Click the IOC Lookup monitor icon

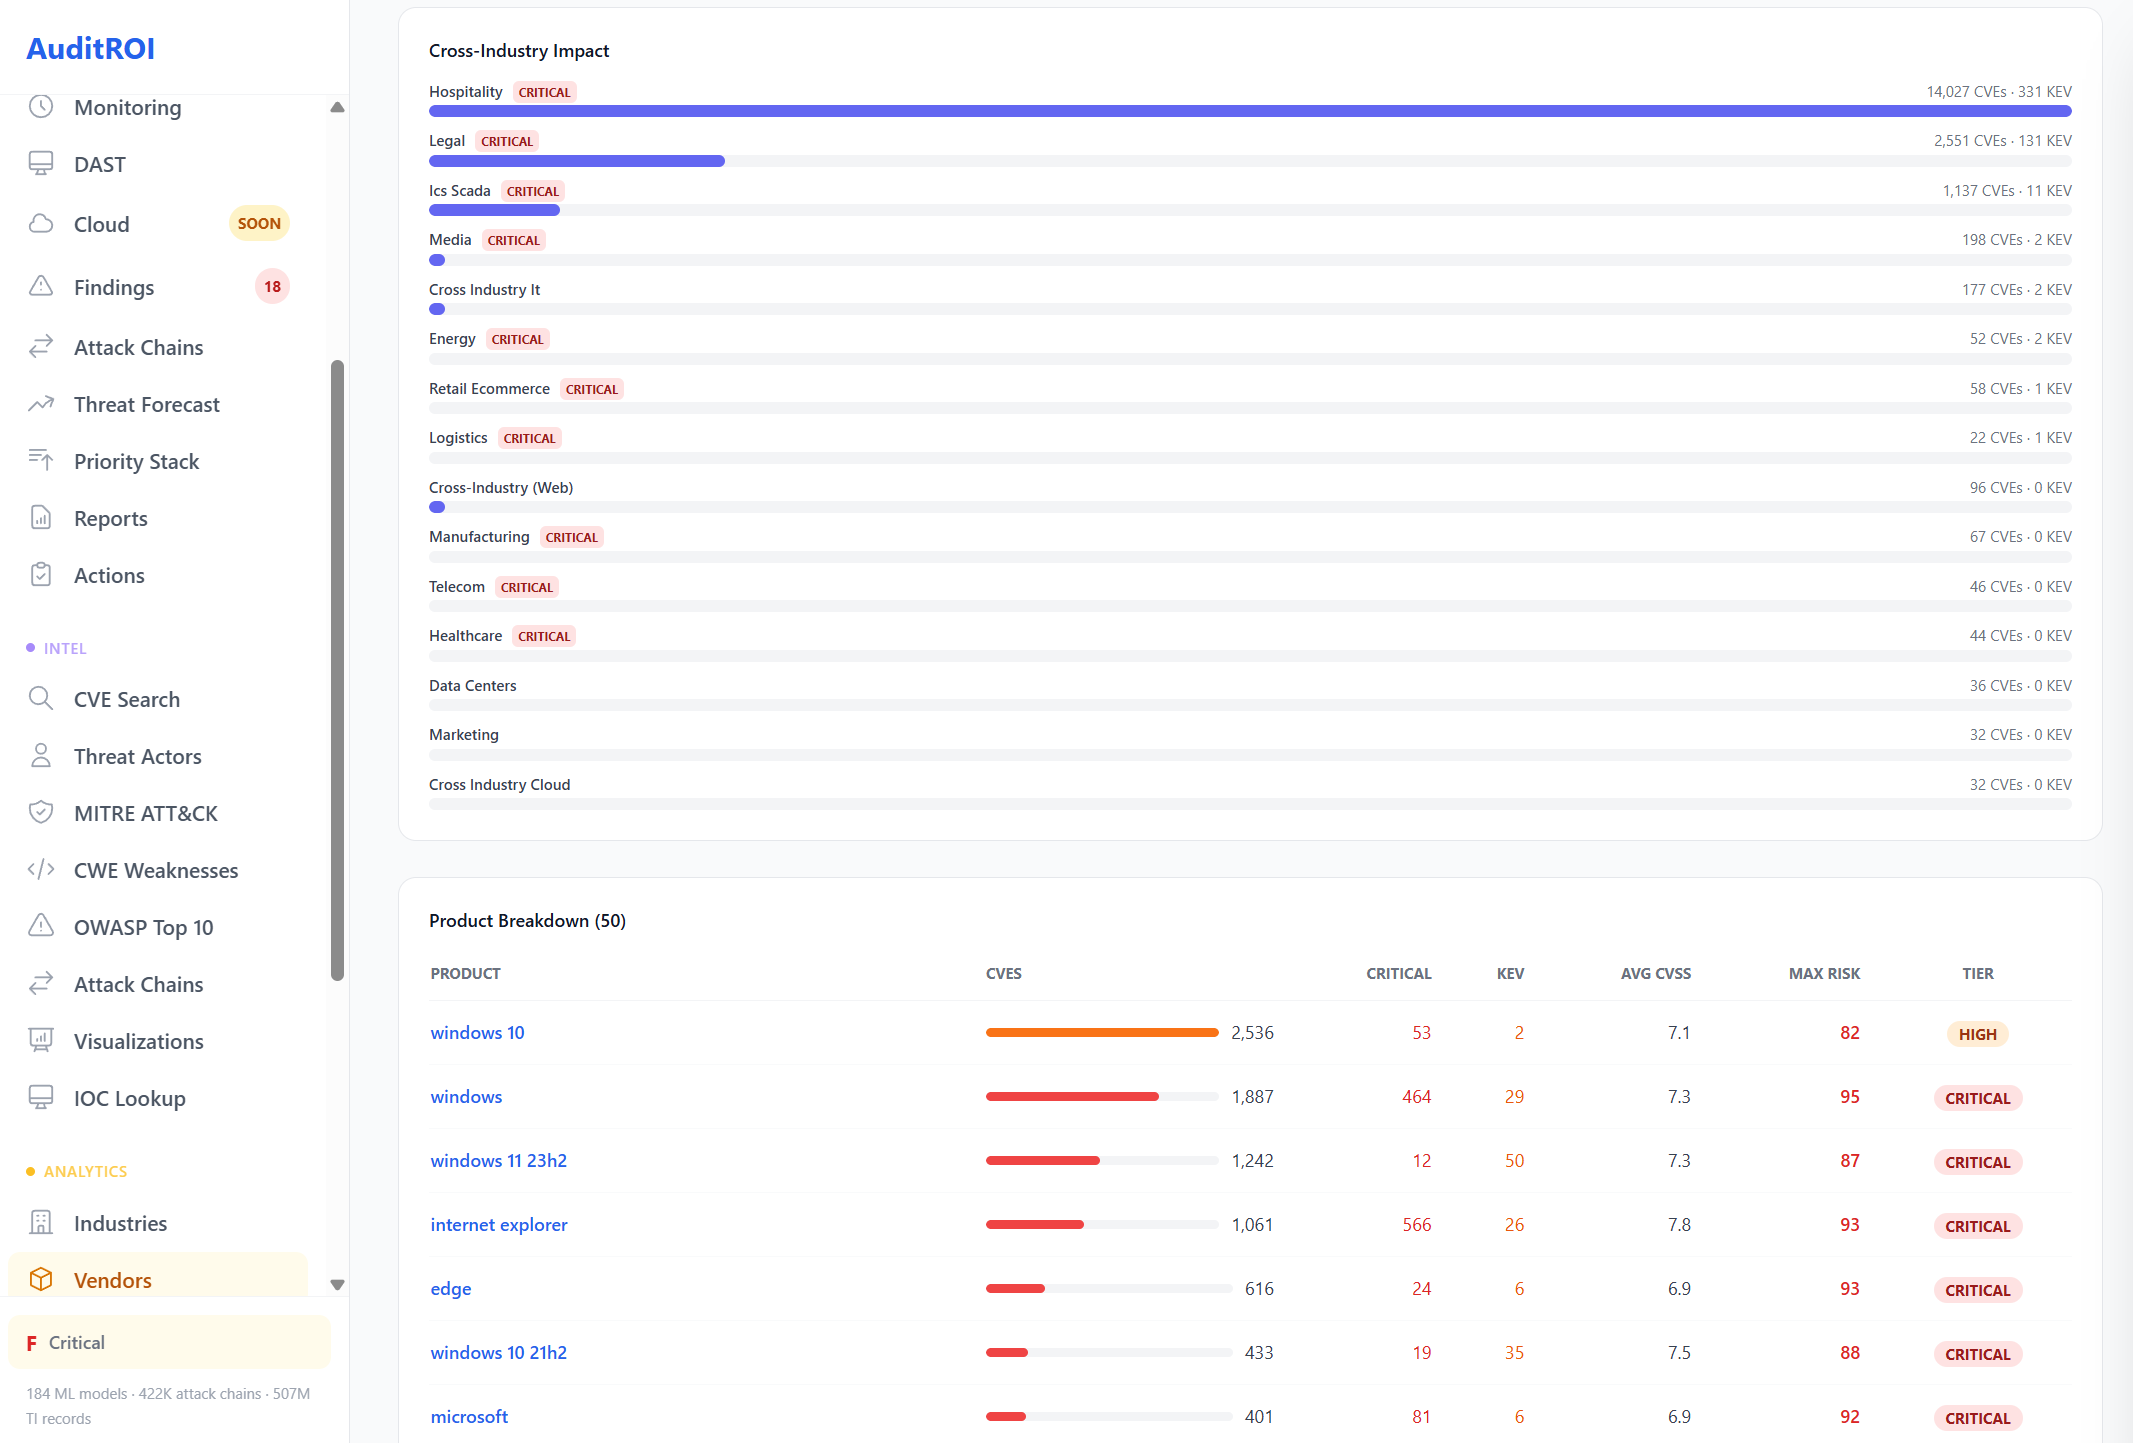[41, 1098]
